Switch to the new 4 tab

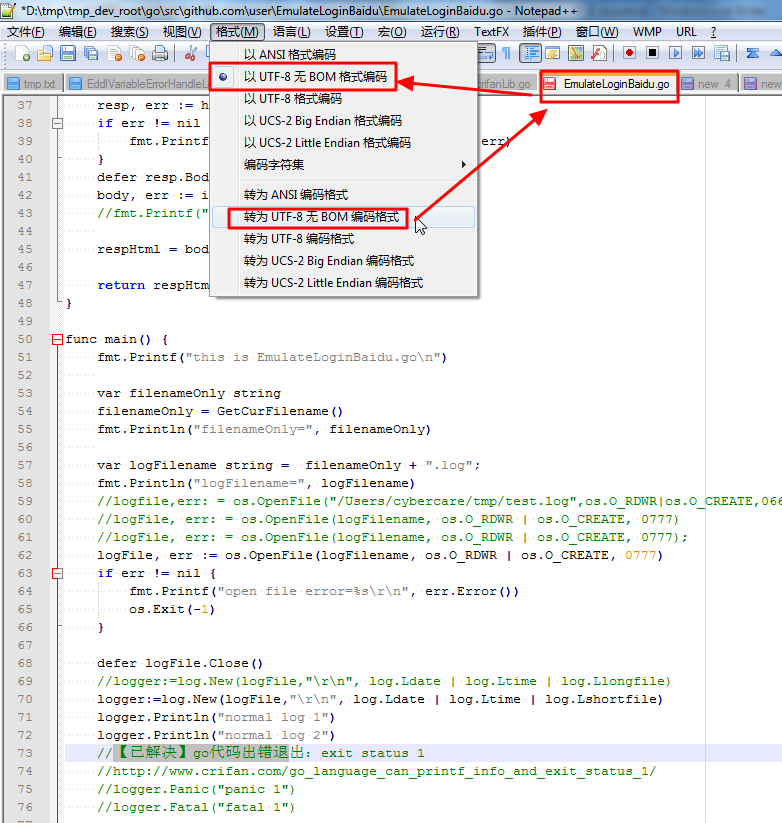click(709, 83)
